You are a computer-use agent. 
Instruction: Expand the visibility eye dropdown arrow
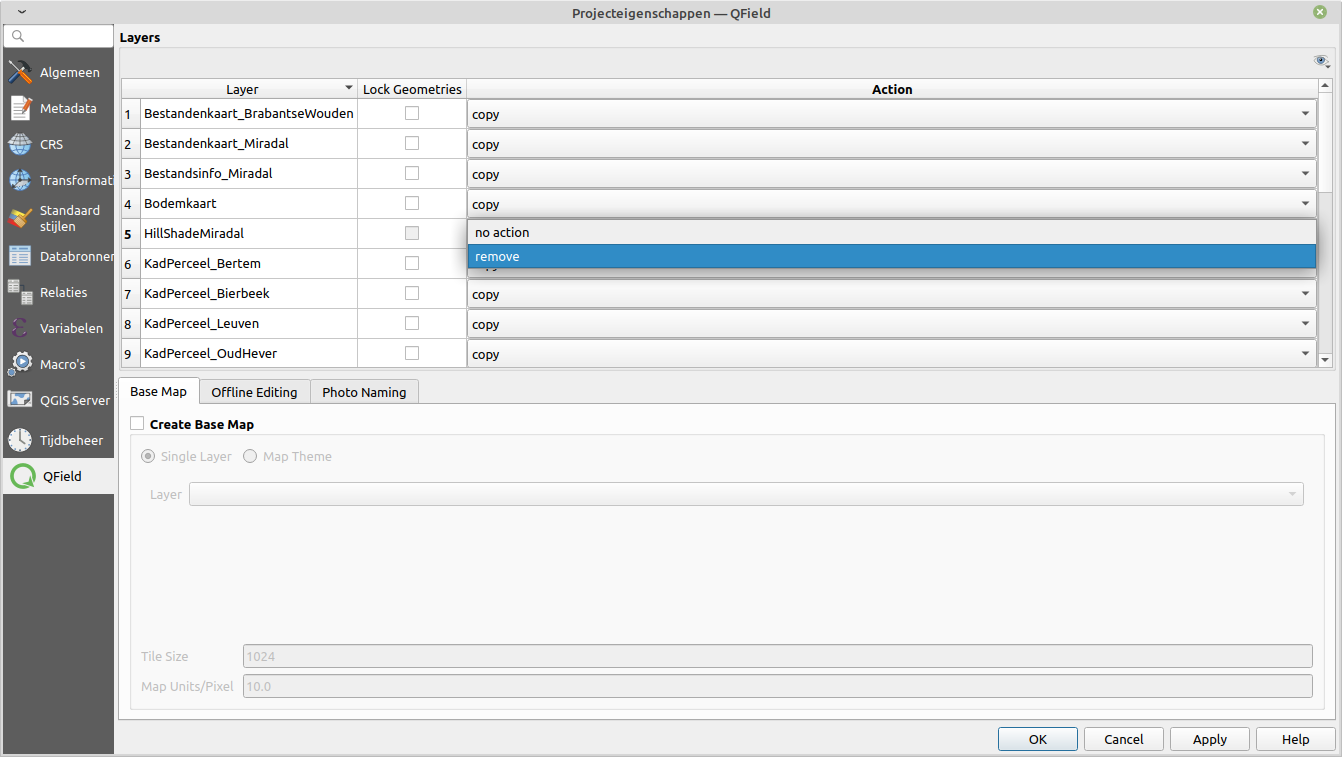tap(1322, 61)
